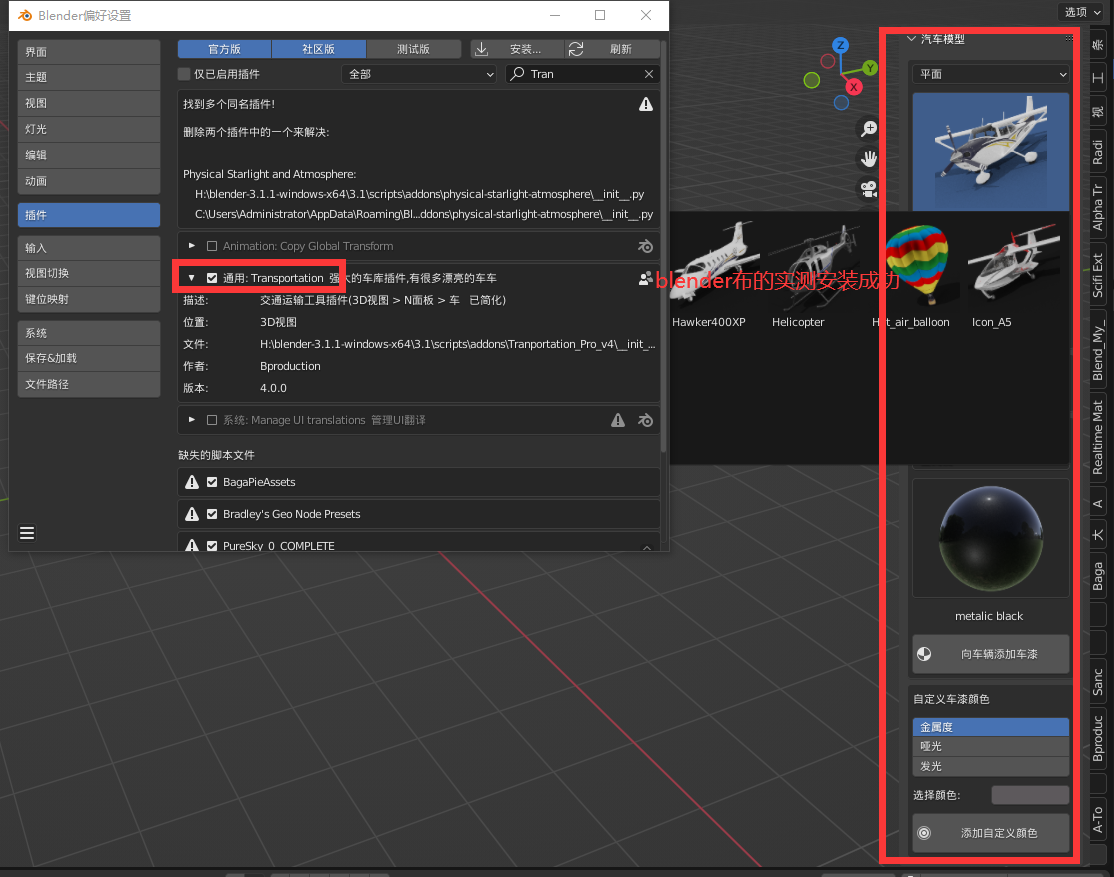Click the 添加自定义颜色 button
This screenshot has height=877, width=1114.
pos(991,833)
